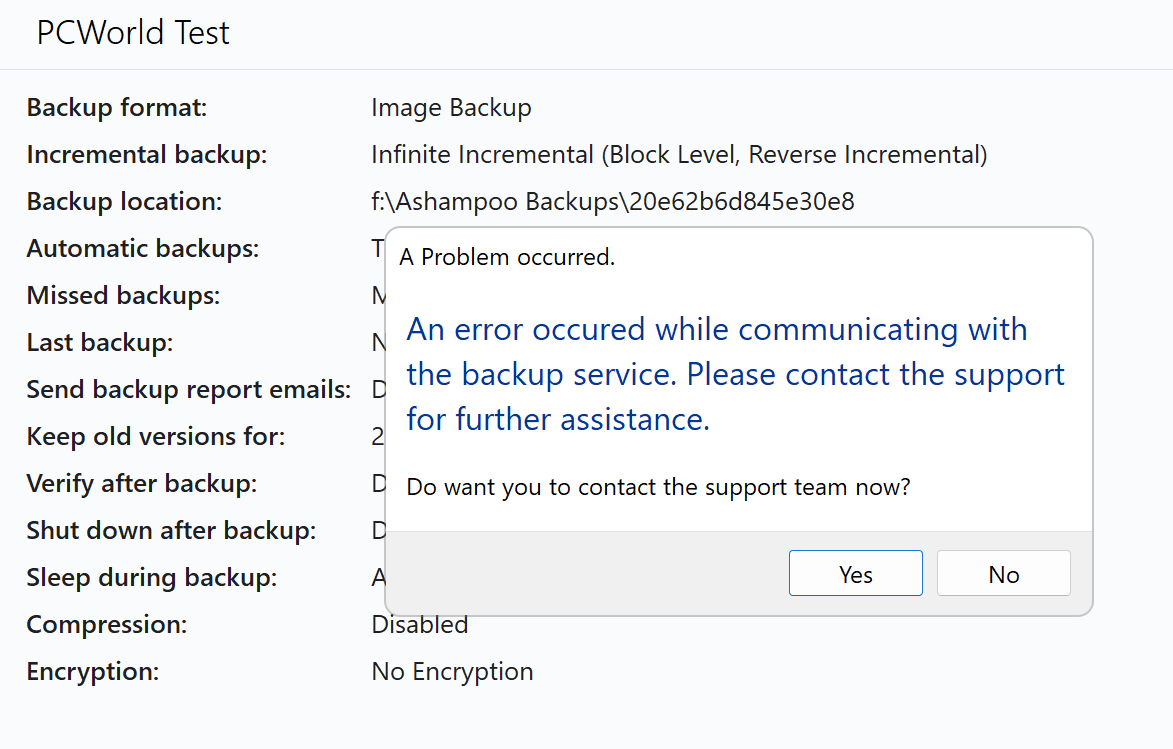Click the 'No Encryption' value
This screenshot has width=1173, height=749.
click(x=452, y=671)
